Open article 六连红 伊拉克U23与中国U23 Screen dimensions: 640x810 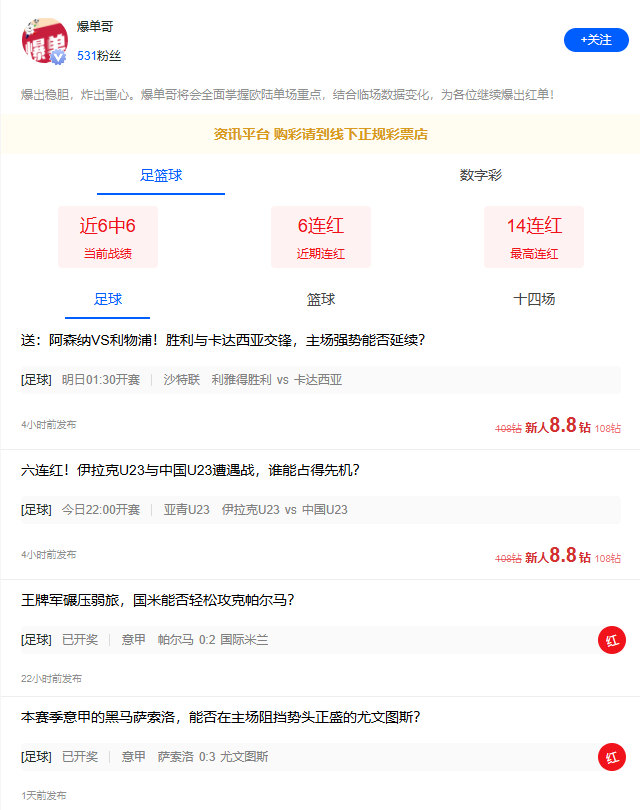pyautogui.click(x=190, y=470)
